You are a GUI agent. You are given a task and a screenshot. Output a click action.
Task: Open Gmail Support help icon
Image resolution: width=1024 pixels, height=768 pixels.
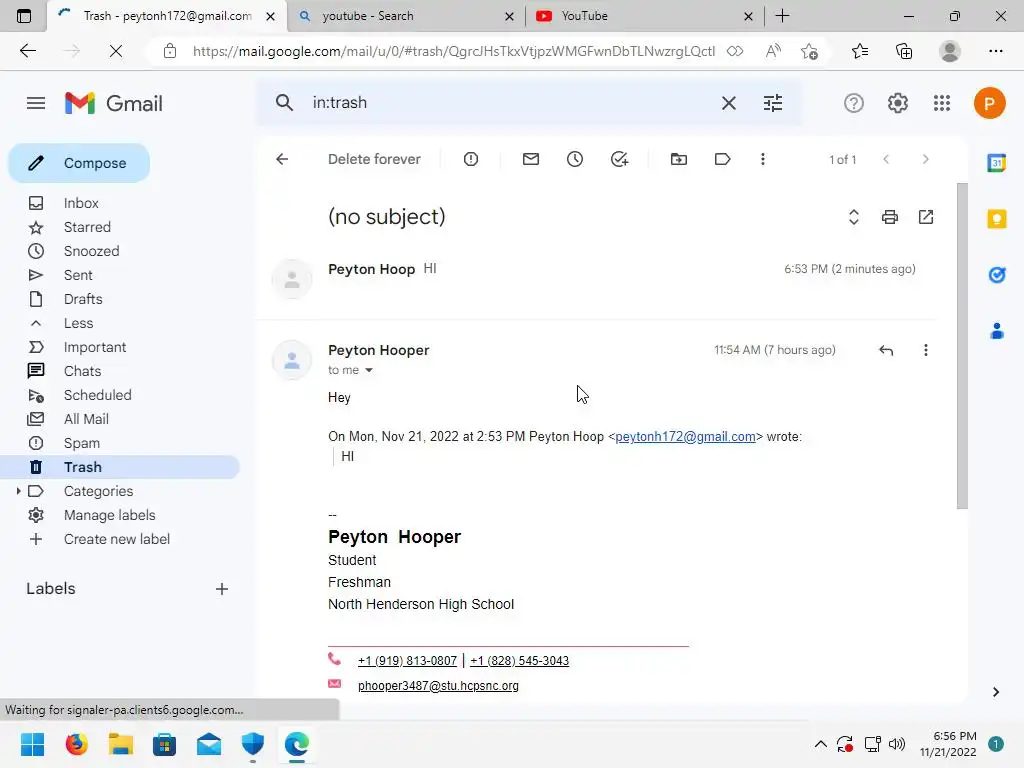[854, 103]
